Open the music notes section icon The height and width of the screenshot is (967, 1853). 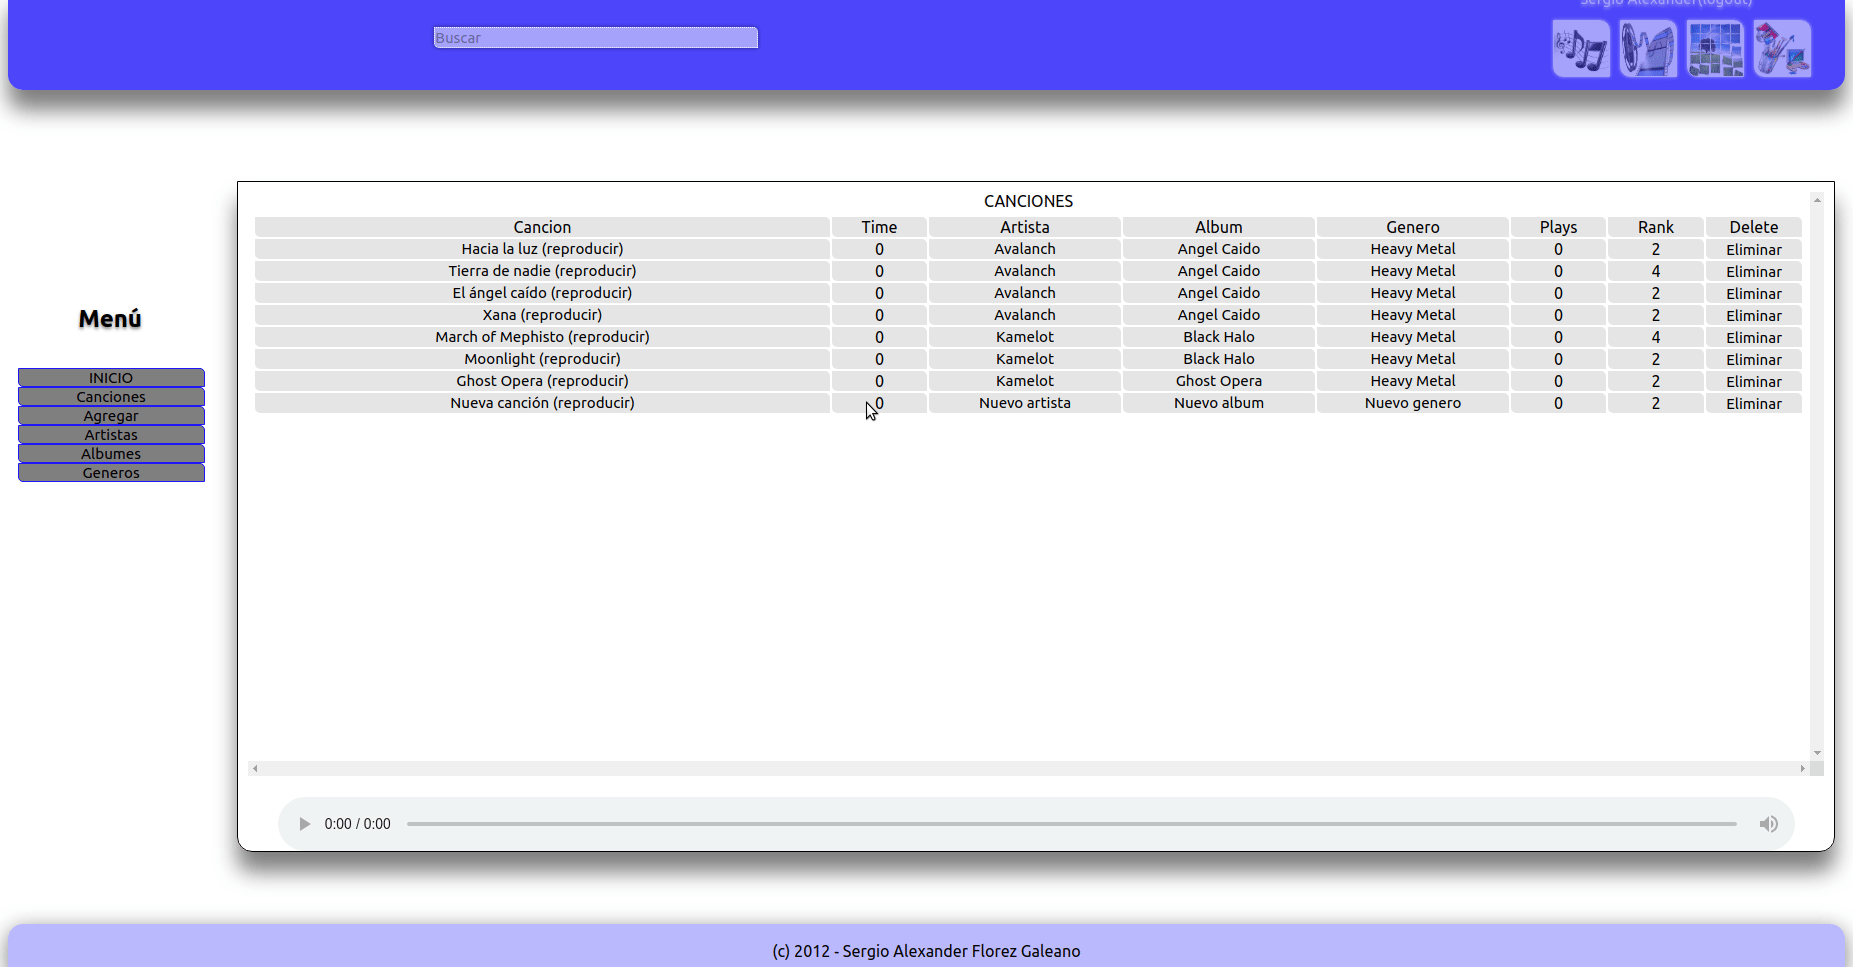[1581, 49]
